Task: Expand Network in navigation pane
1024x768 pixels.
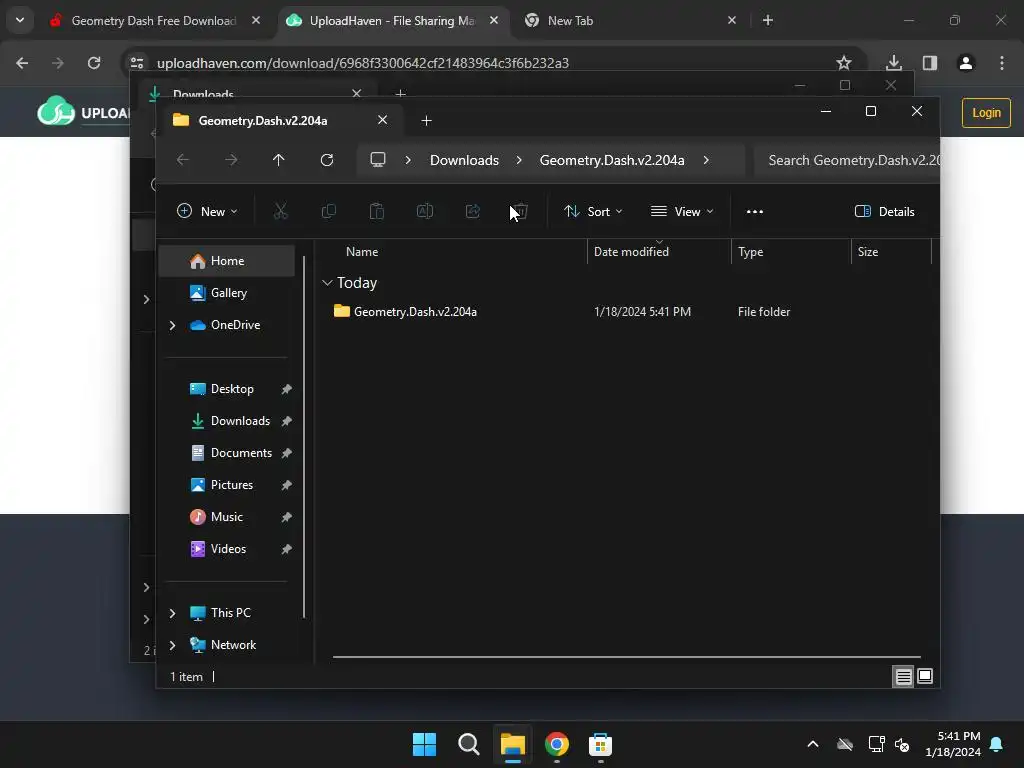Action: [x=172, y=645]
